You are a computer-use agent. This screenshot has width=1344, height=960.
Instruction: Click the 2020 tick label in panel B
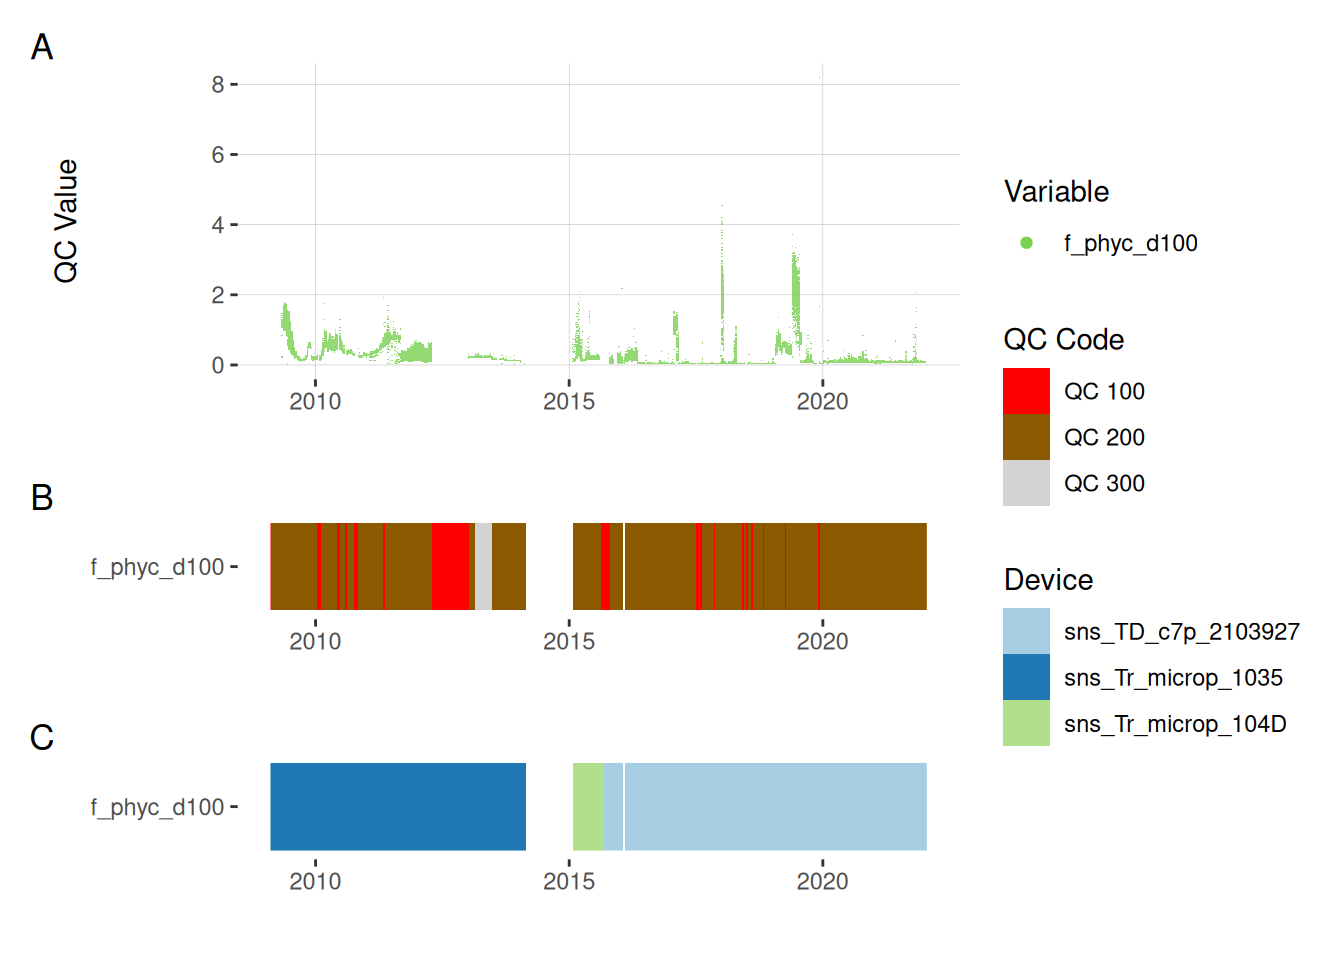[822, 641]
